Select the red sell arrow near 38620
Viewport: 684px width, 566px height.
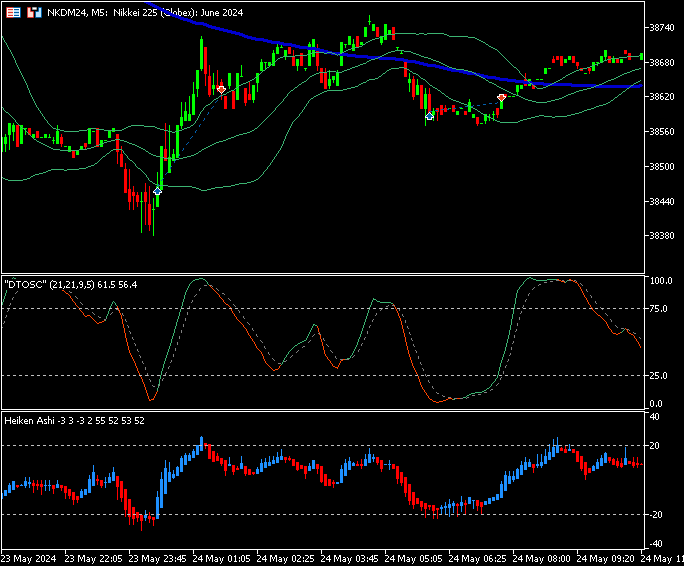(502, 97)
